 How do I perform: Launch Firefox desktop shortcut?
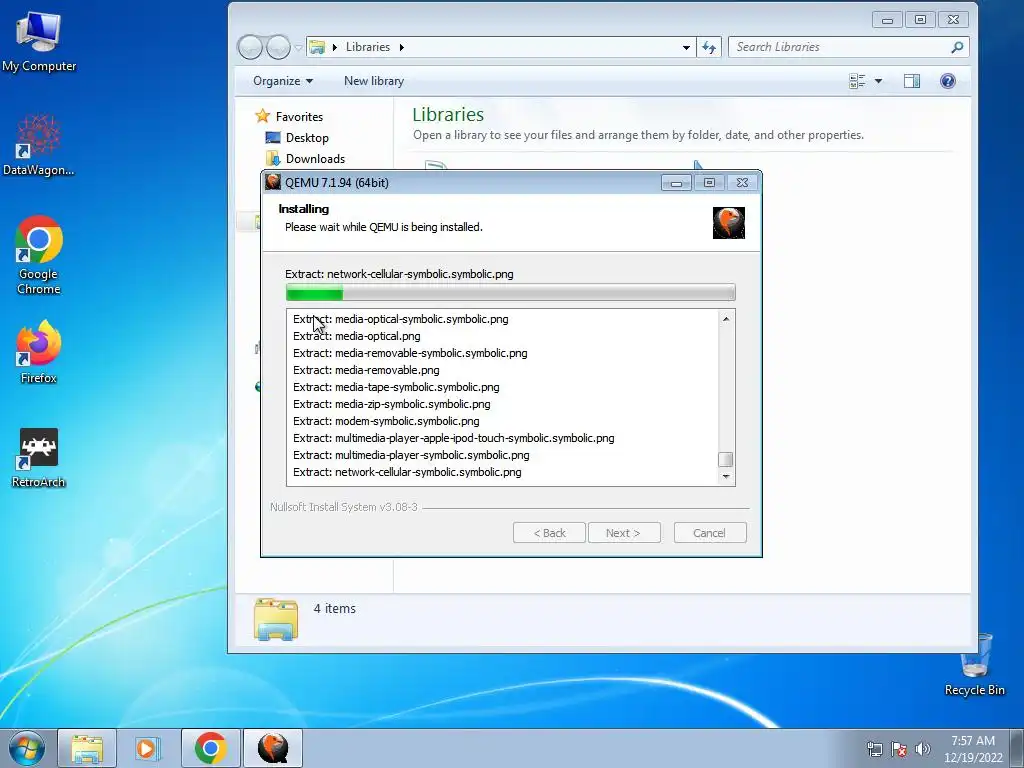point(39,351)
